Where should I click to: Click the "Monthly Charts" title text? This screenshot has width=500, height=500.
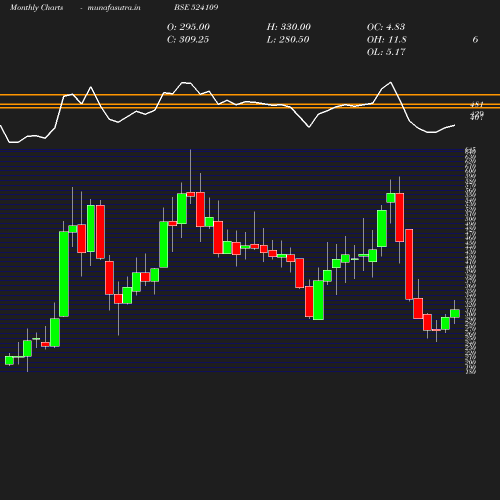[36, 7]
